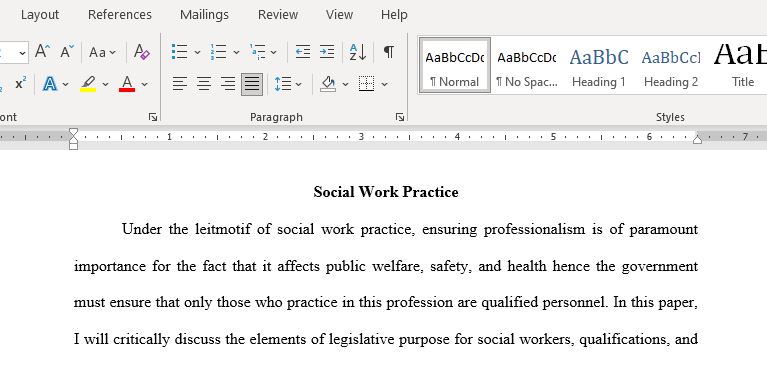Image resolution: width=767 pixels, height=368 pixels.
Task: Select the first line indent marker on ruler
Action: click(73, 133)
